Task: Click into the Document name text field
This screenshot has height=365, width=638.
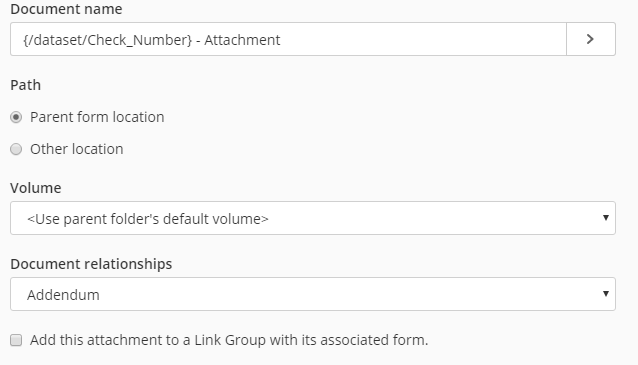Action: click(x=288, y=39)
